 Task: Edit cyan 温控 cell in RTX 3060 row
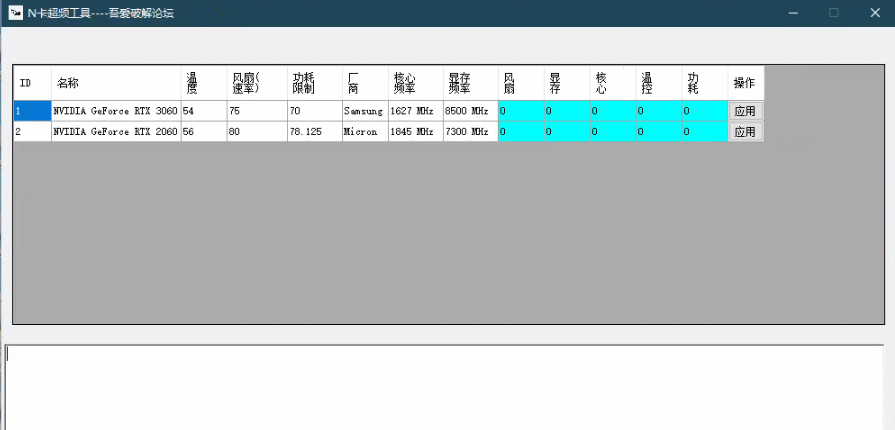pos(659,111)
